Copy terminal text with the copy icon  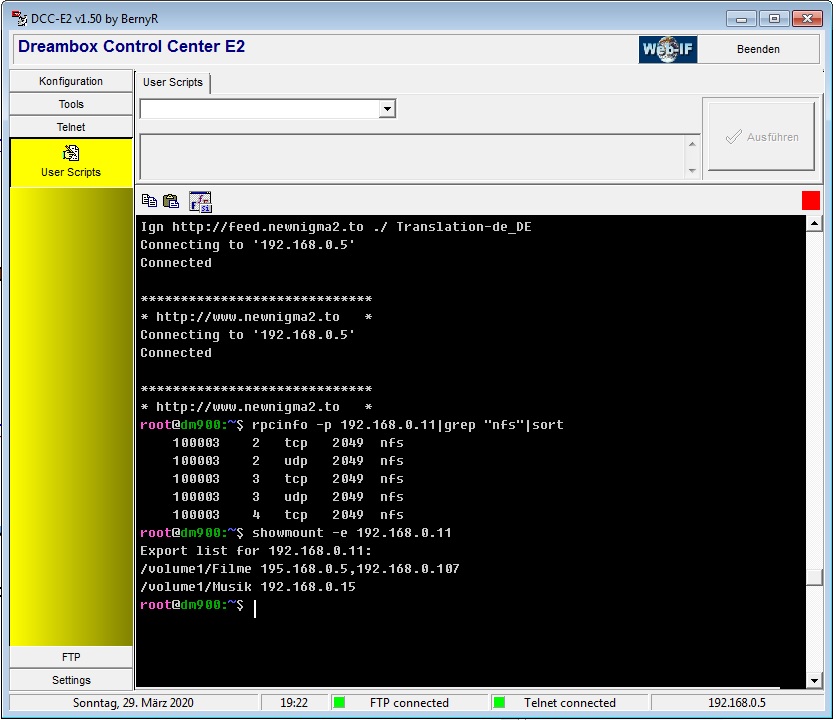tap(149, 201)
